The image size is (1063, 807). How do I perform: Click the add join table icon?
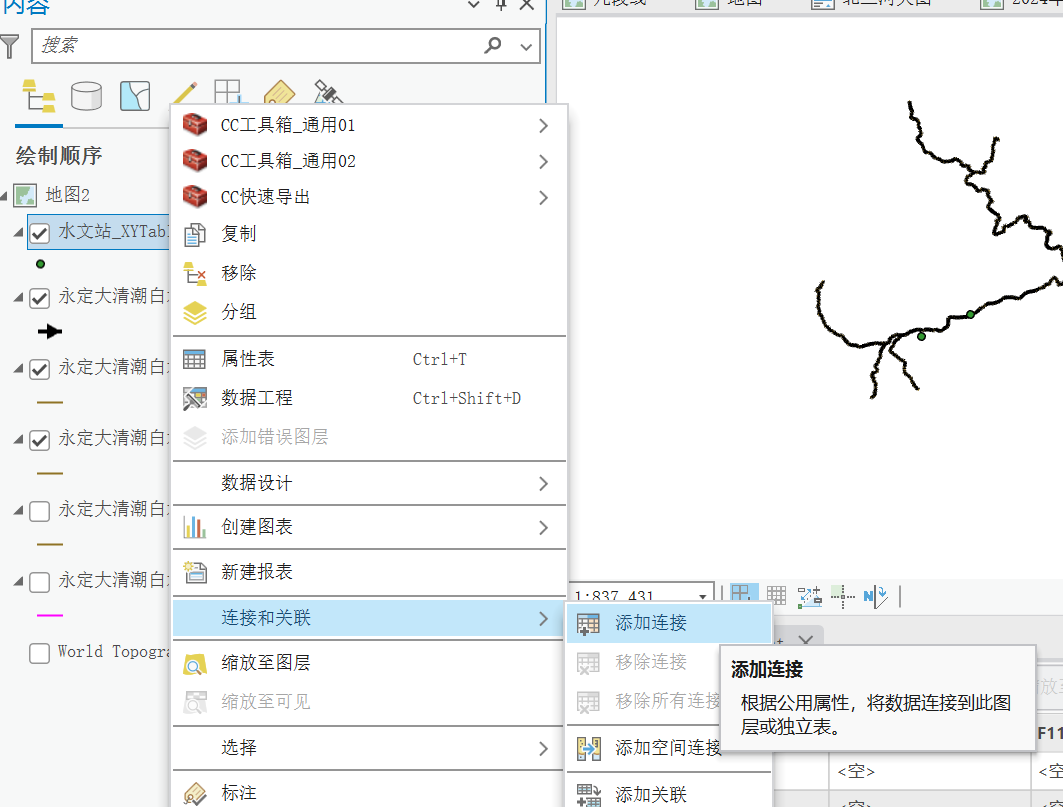[x=588, y=623]
